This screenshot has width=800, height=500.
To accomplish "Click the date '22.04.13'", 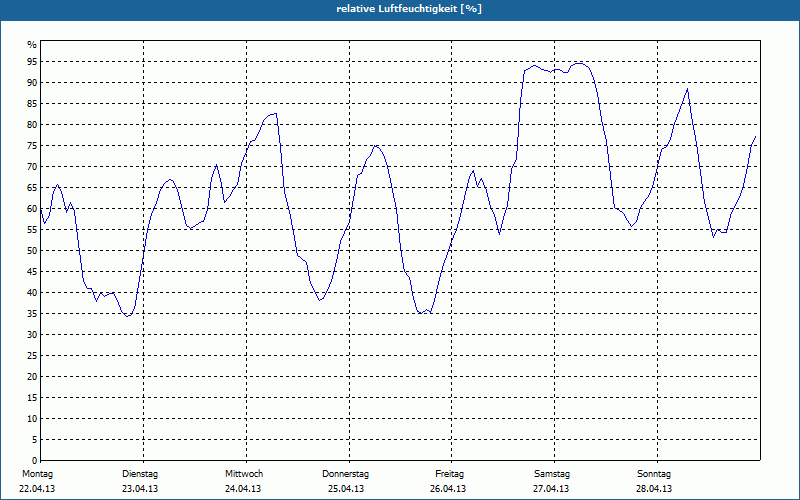I will point(37,489).
